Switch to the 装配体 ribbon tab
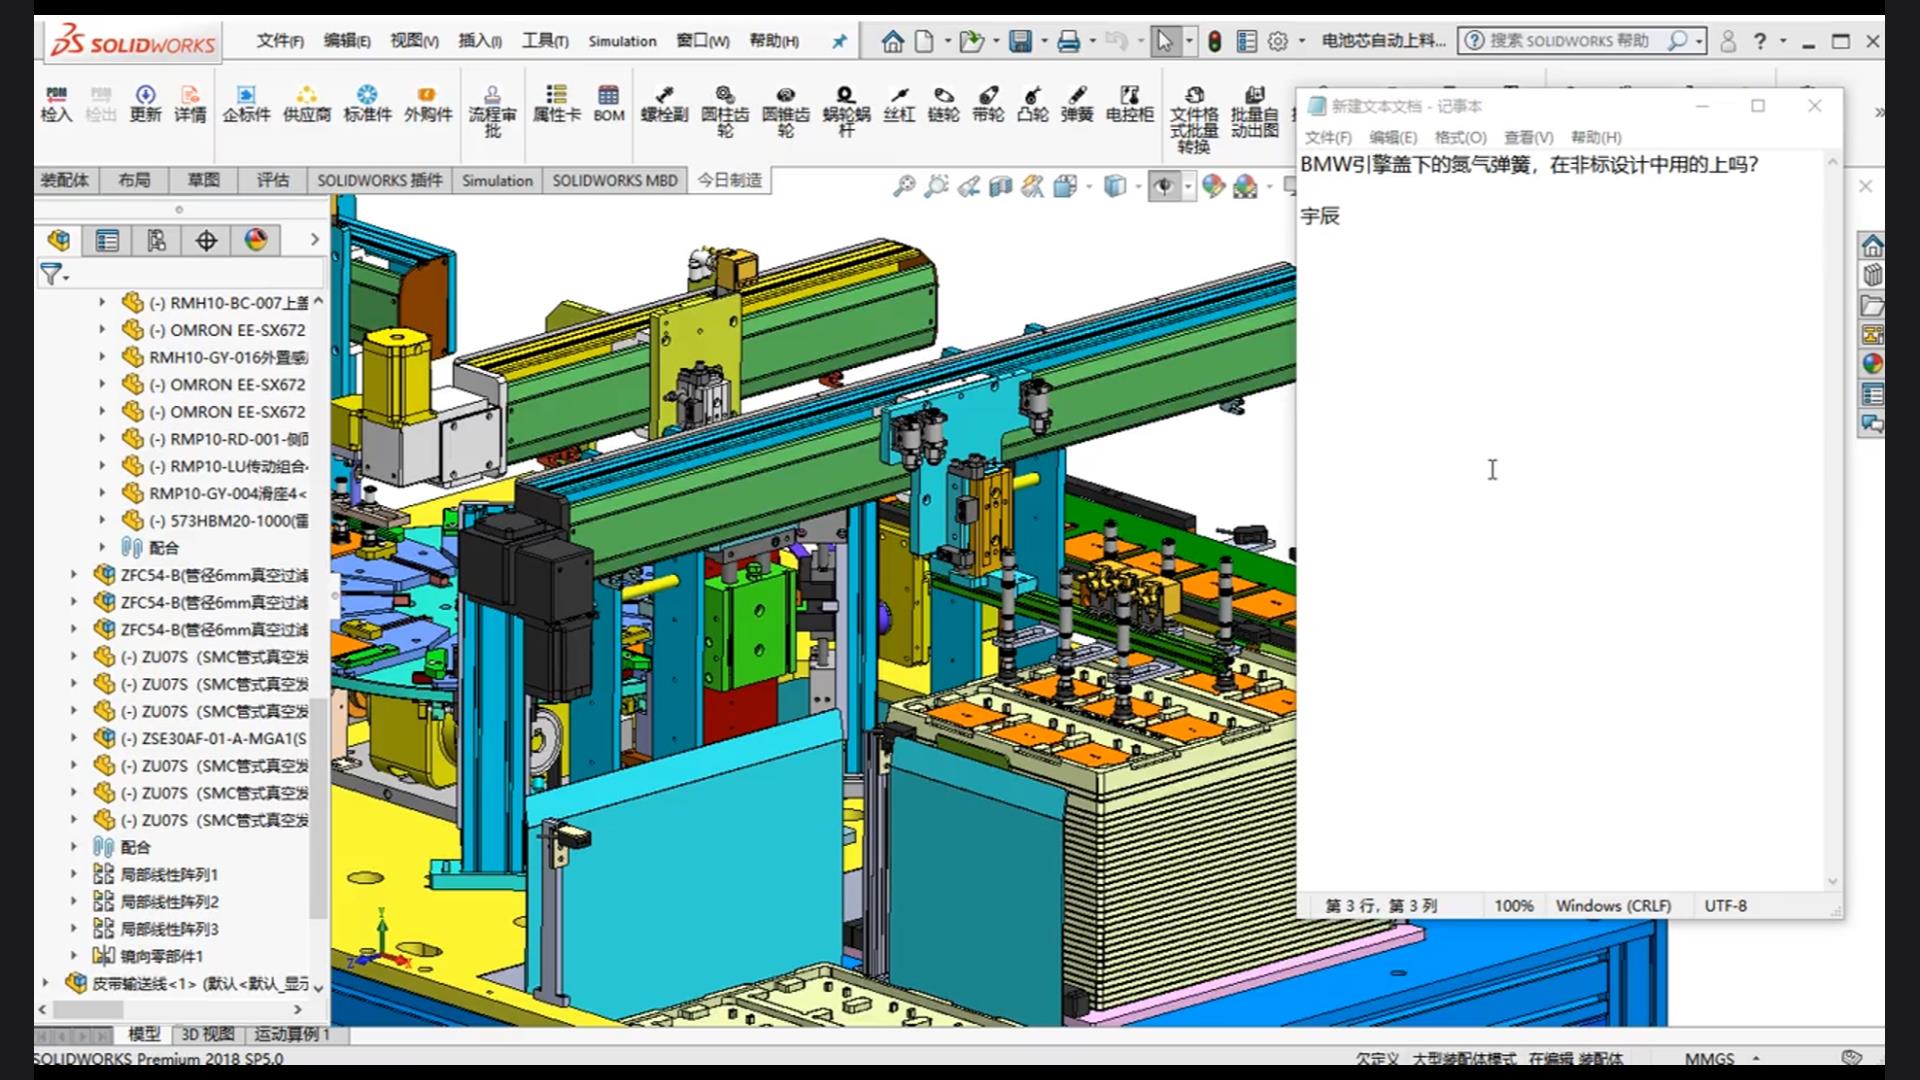 [x=65, y=180]
